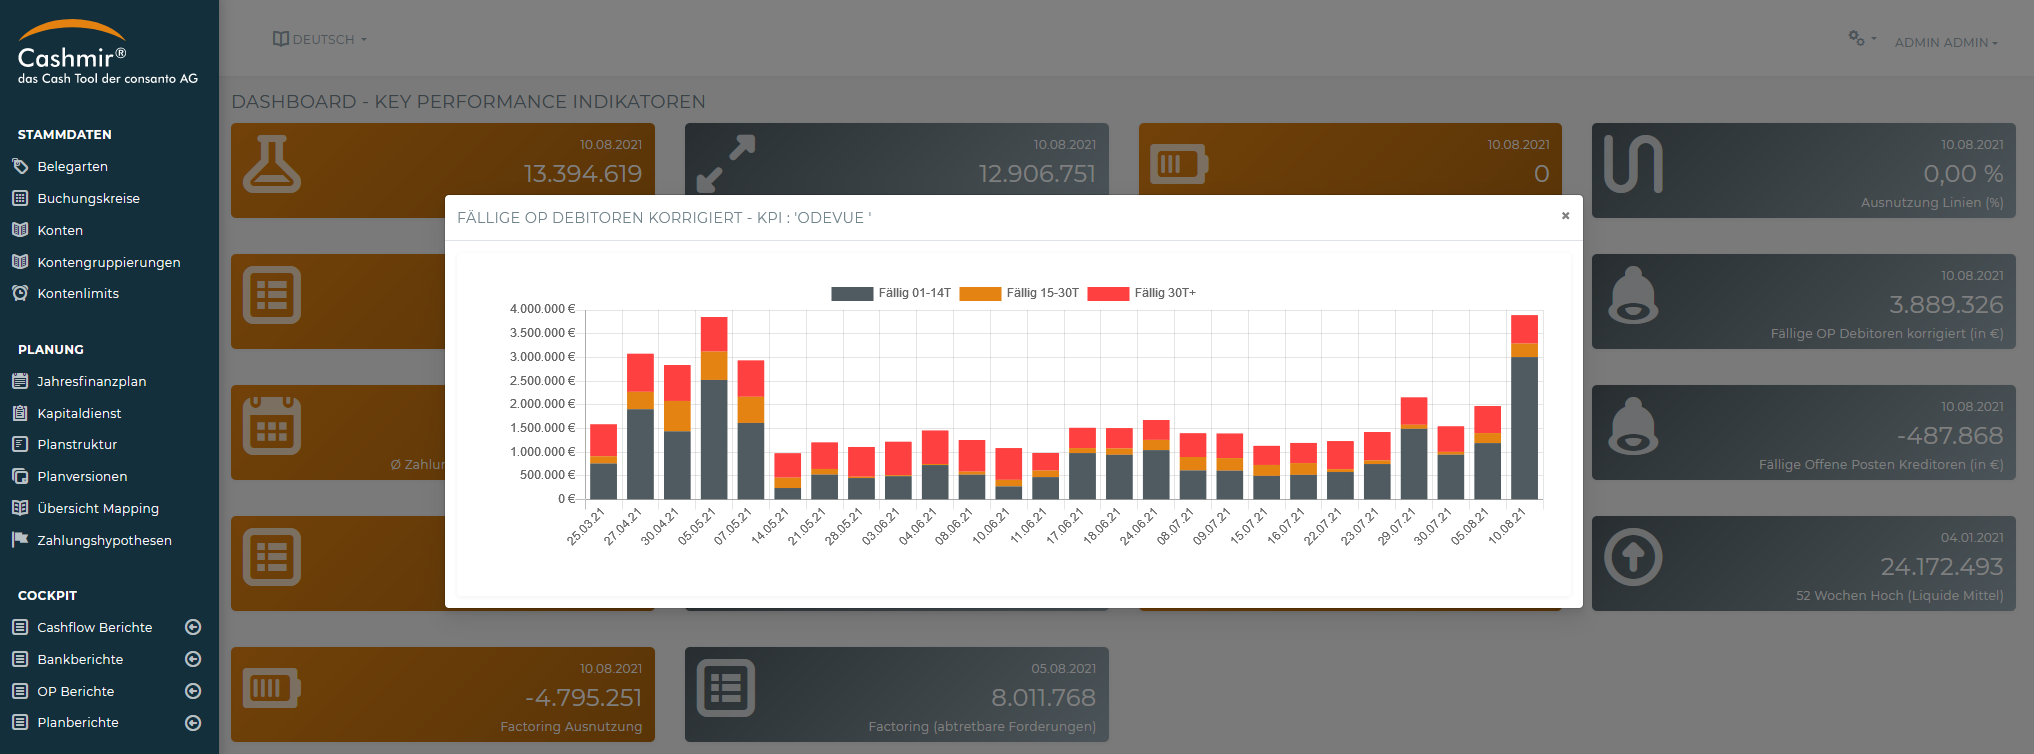Open the 52 Wochen Hoch KPI card
Image resolution: width=2034 pixels, height=754 pixels.
(x=1803, y=563)
